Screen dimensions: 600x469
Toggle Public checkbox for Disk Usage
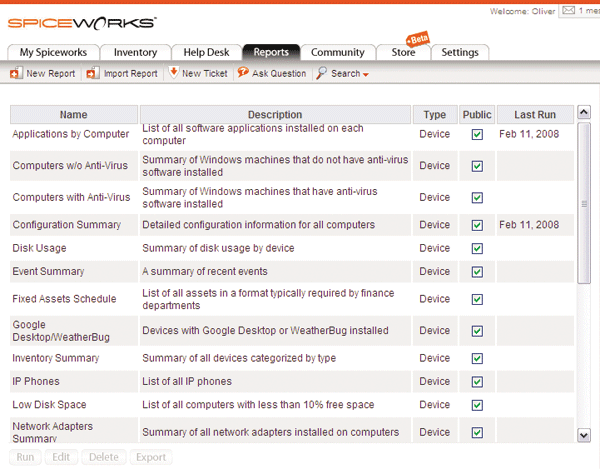coord(477,248)
